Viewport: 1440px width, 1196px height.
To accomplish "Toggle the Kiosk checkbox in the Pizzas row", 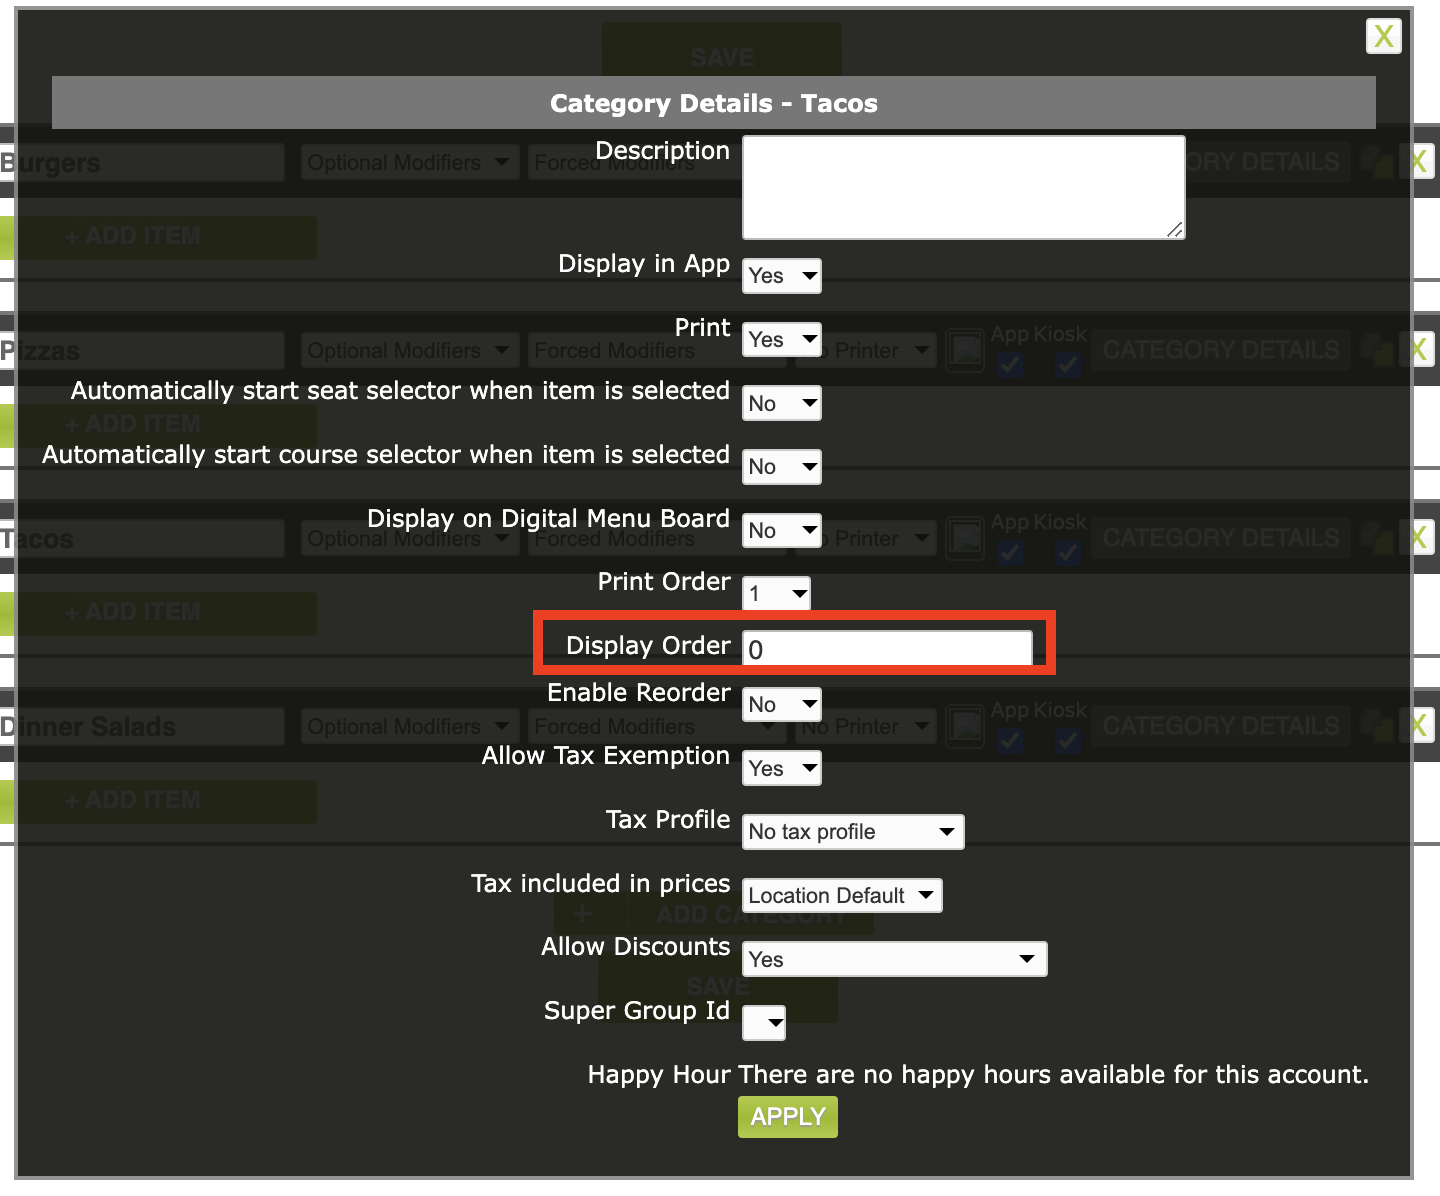I will 1068,364.
